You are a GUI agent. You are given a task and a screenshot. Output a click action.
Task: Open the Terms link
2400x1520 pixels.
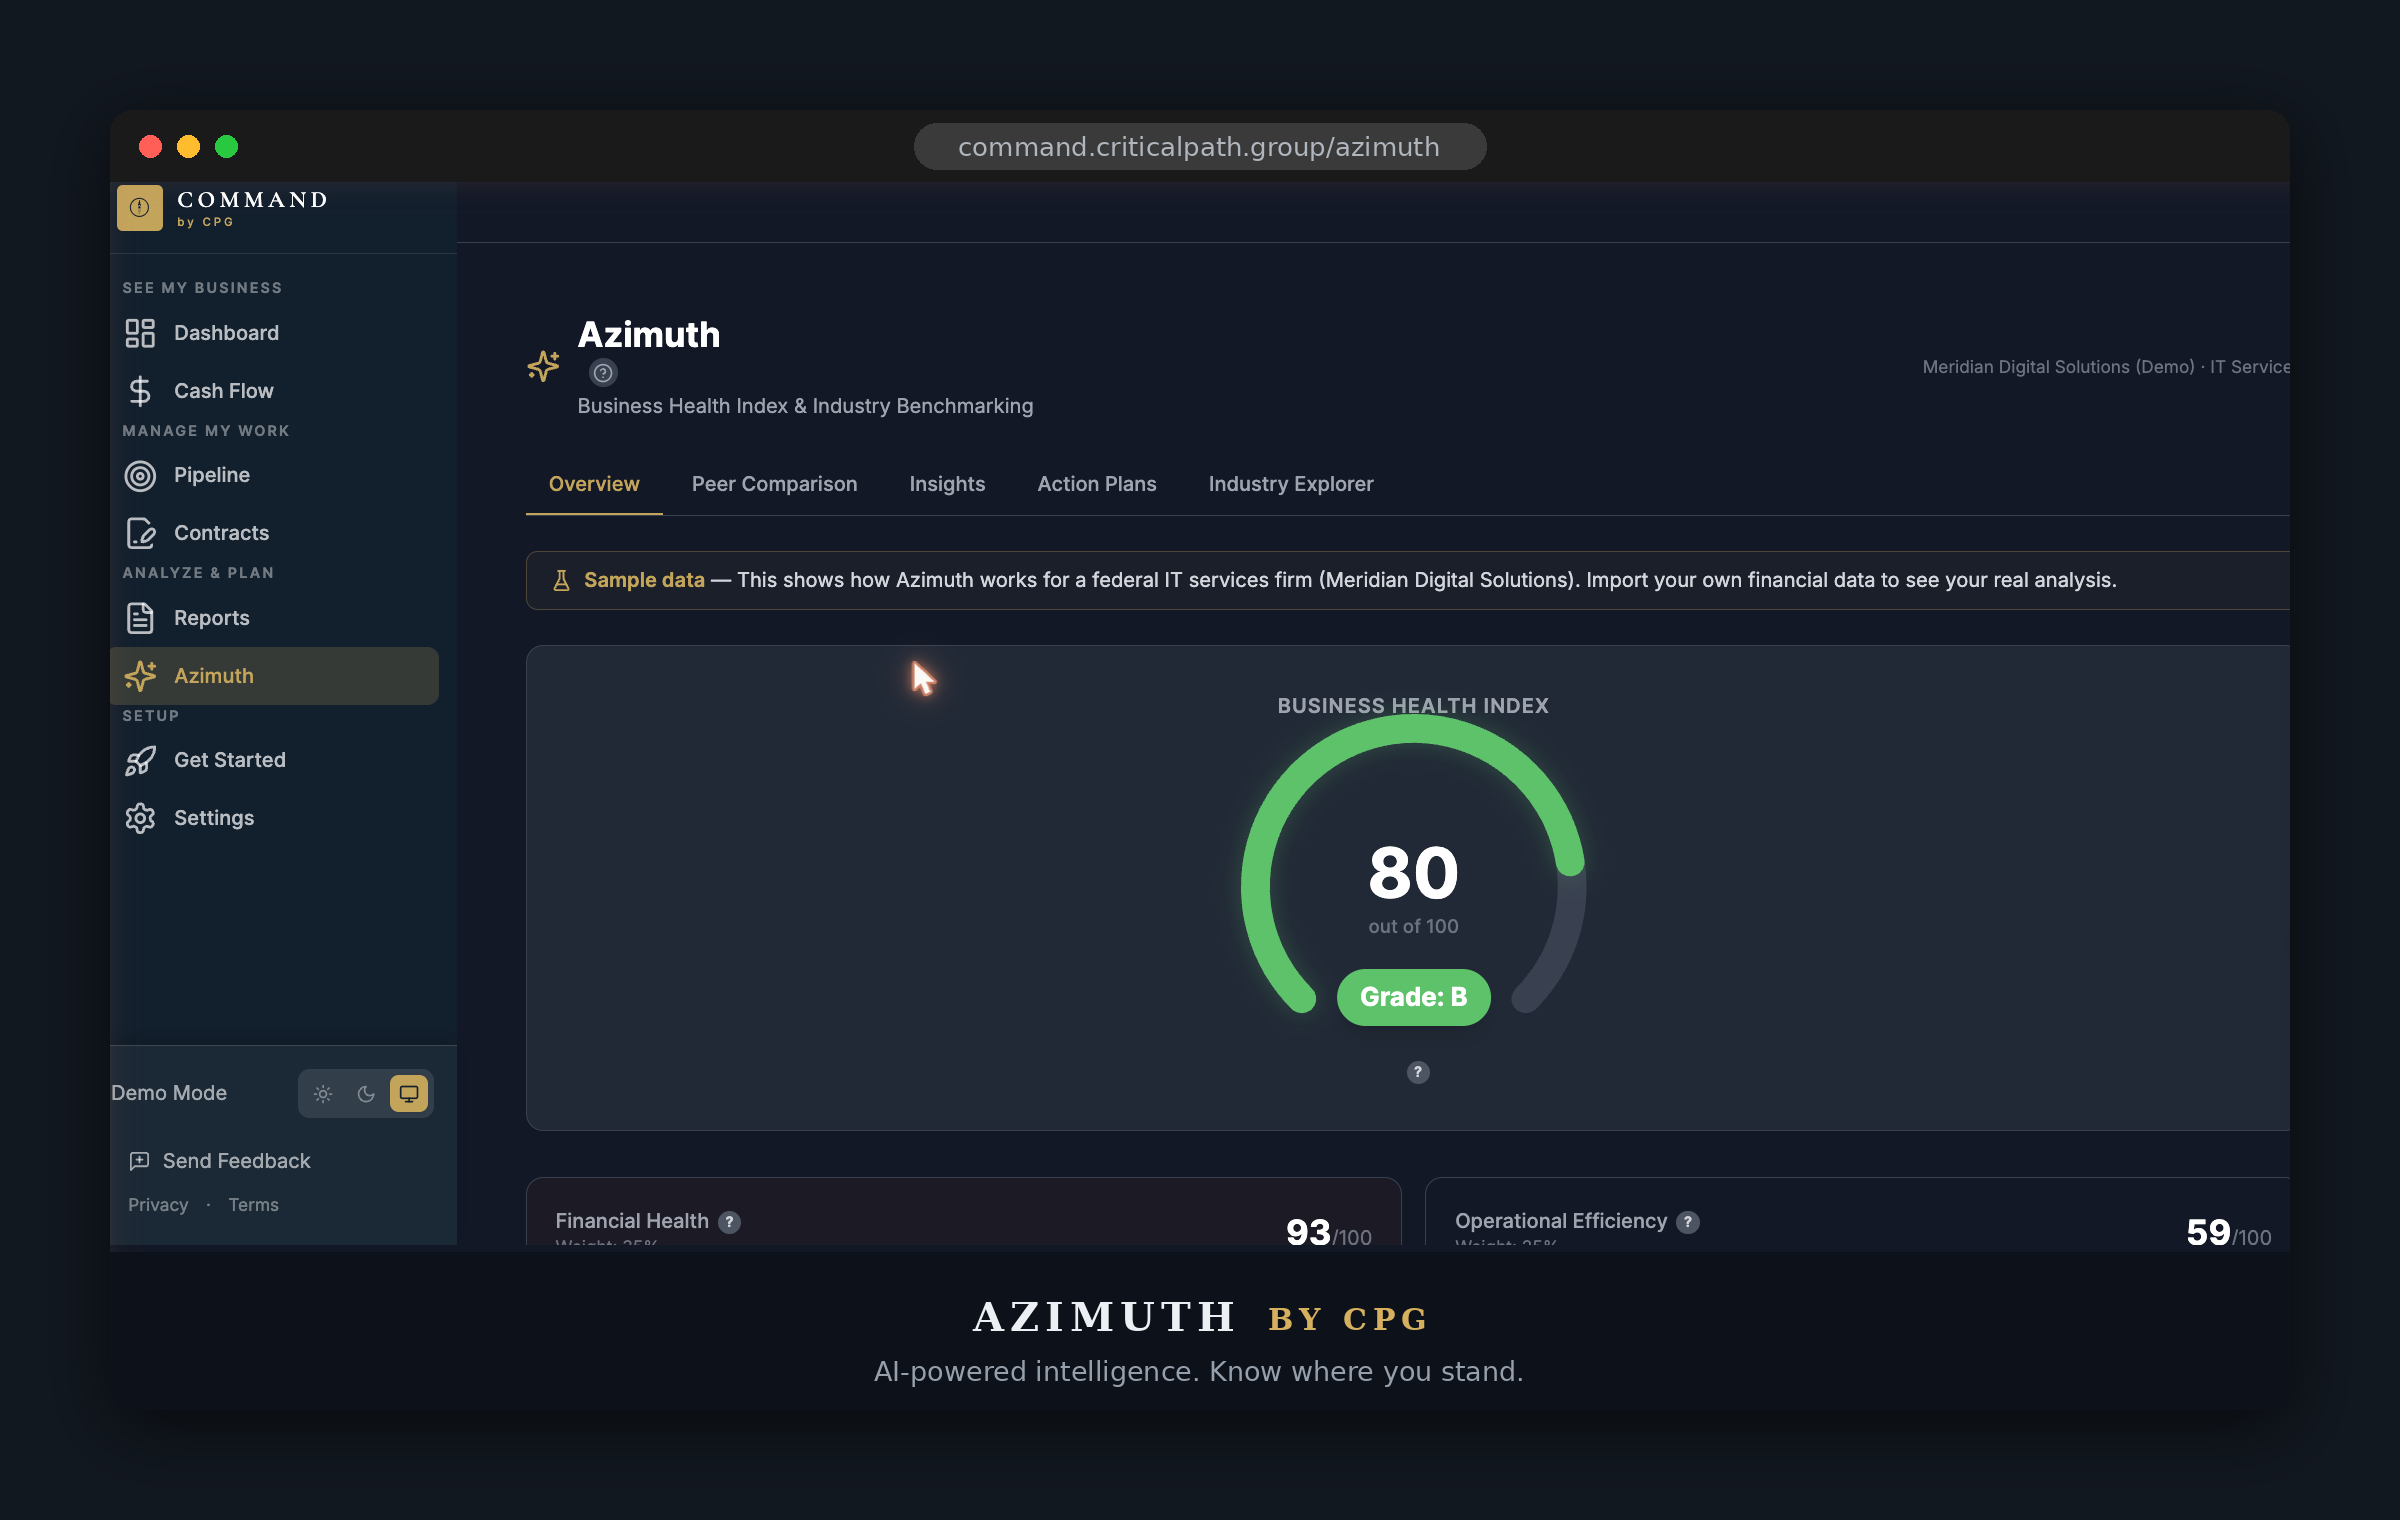[253, 1205]
